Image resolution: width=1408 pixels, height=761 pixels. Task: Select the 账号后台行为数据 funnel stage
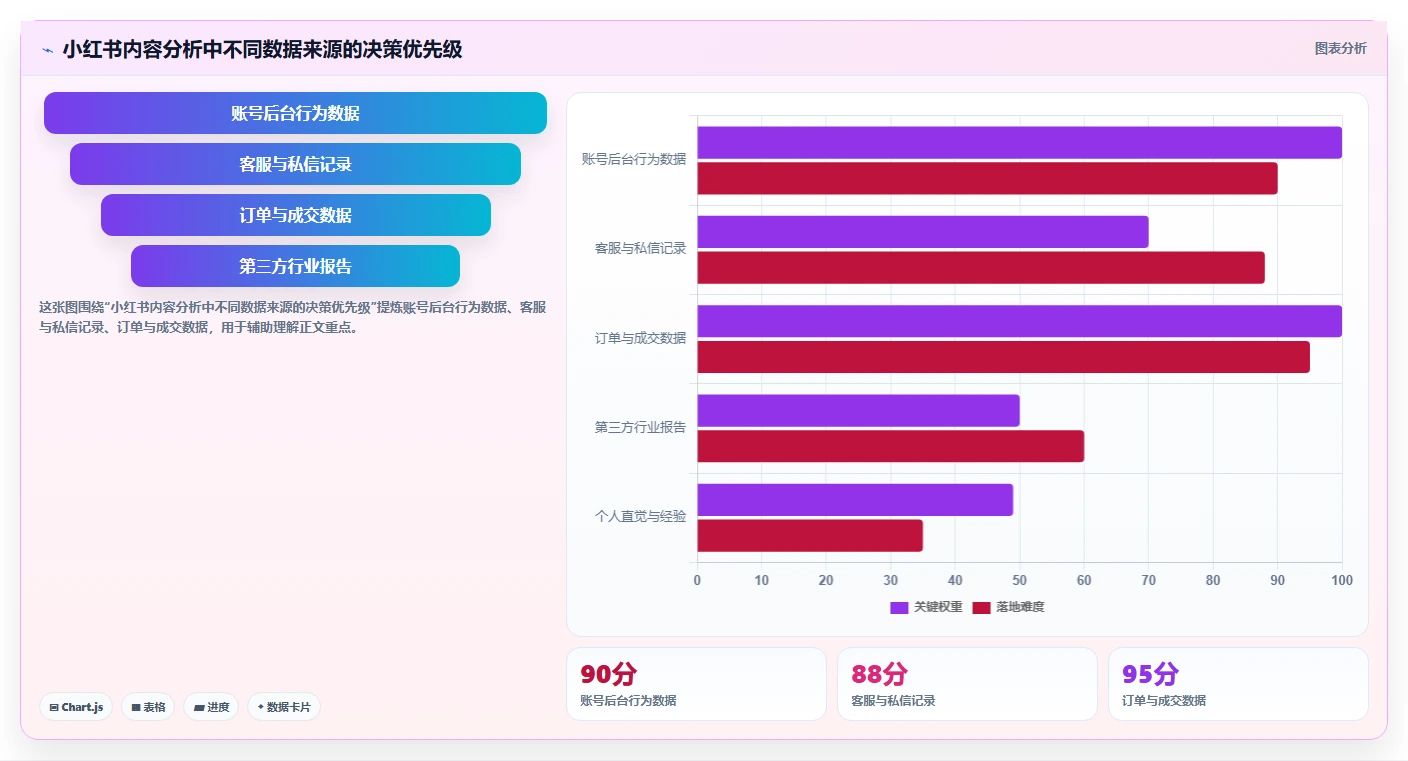(x=295, y=113)
